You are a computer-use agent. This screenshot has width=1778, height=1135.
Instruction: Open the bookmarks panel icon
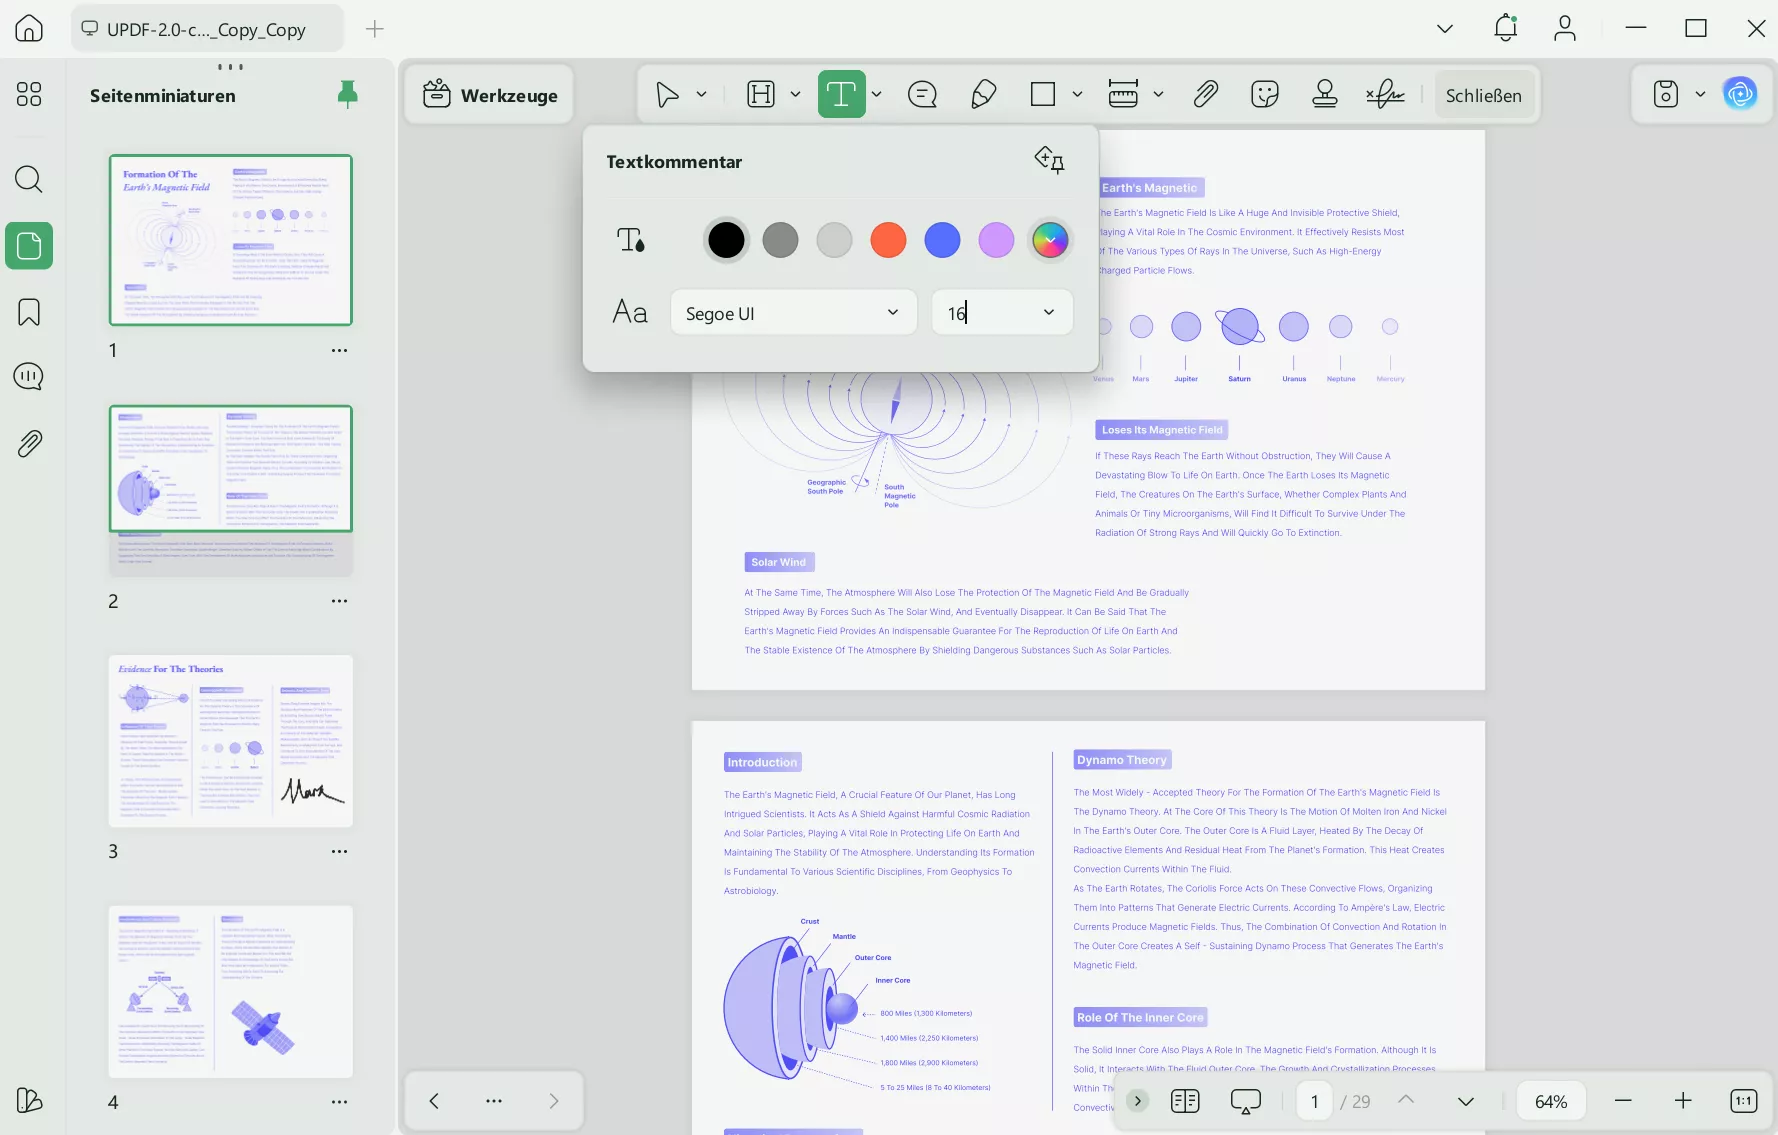pos(29,312)
